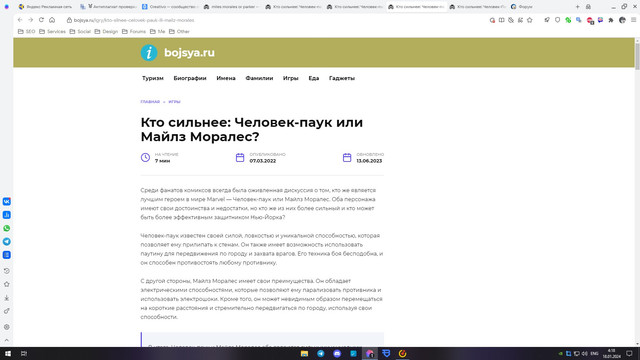
Task: Click the Главная breadcrumb link
Action: (x=150, y=102)
